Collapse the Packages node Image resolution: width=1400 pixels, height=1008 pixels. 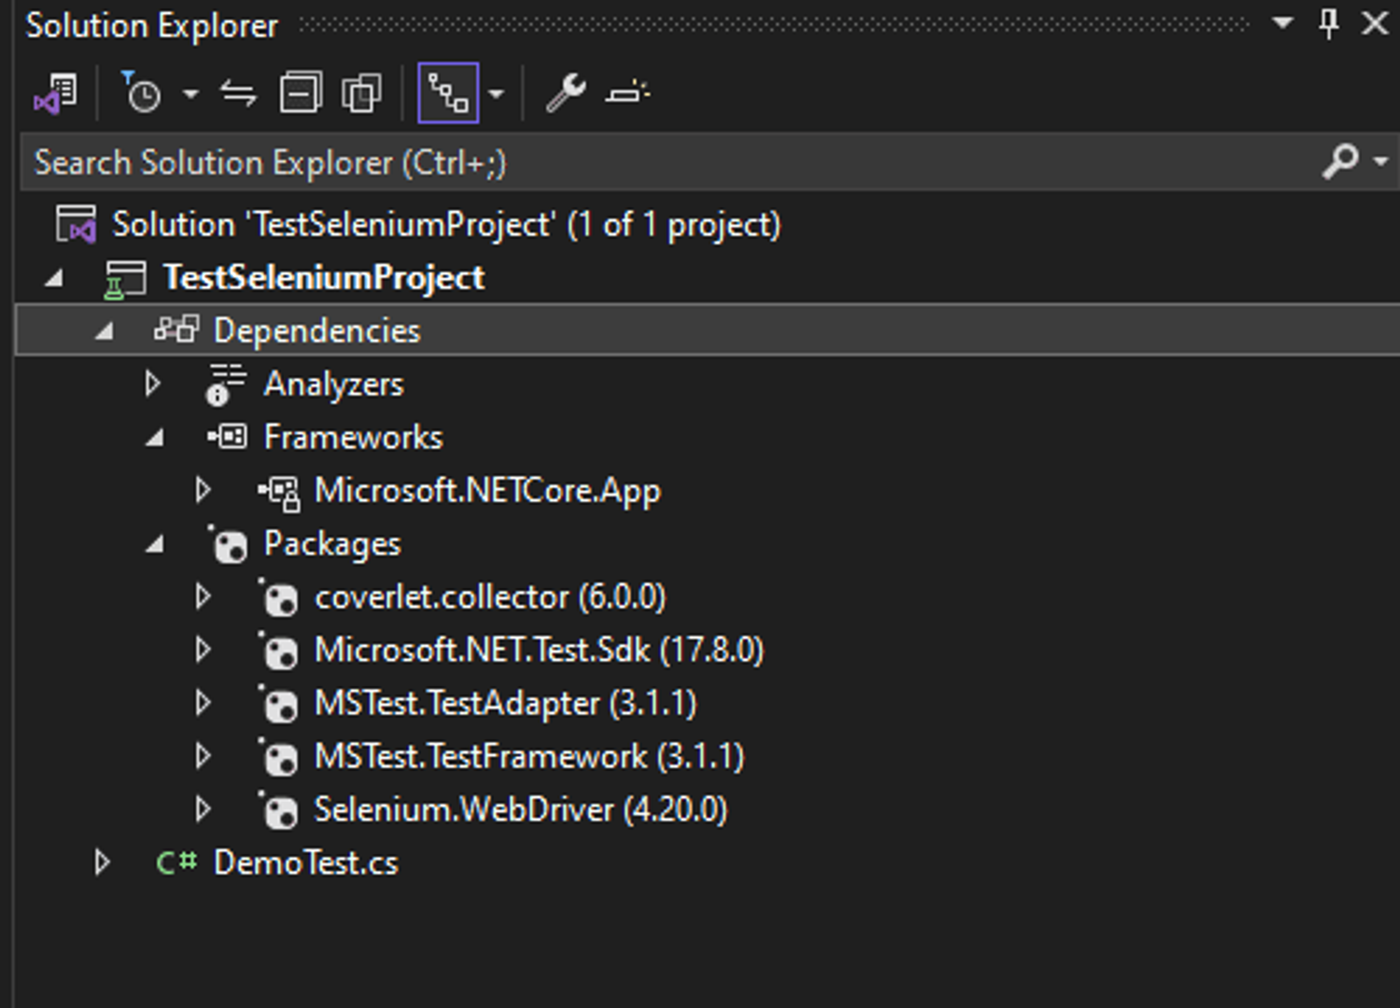click(x=155, y=544)
